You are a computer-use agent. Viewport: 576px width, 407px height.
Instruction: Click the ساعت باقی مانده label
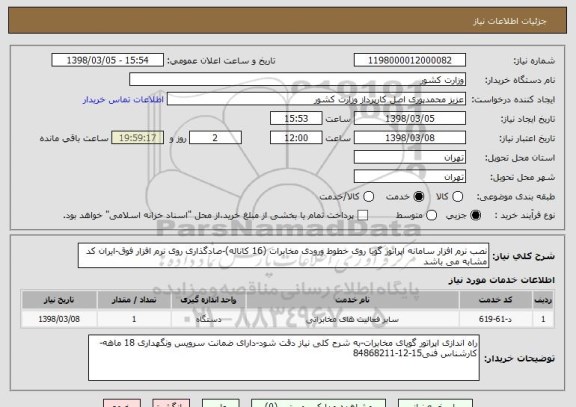point(74,138)
